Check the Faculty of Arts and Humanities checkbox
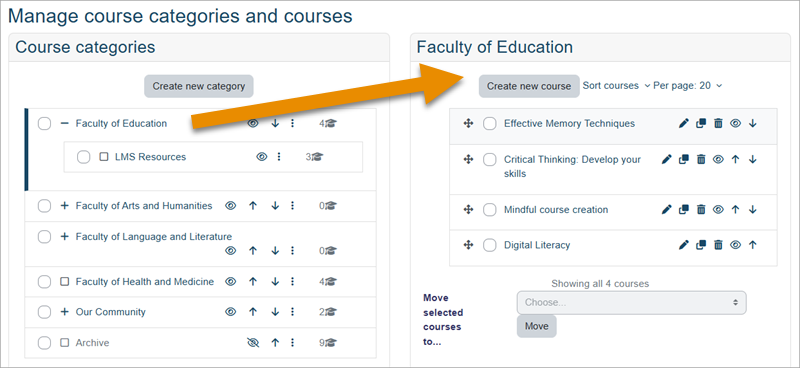 pos(44,206)
